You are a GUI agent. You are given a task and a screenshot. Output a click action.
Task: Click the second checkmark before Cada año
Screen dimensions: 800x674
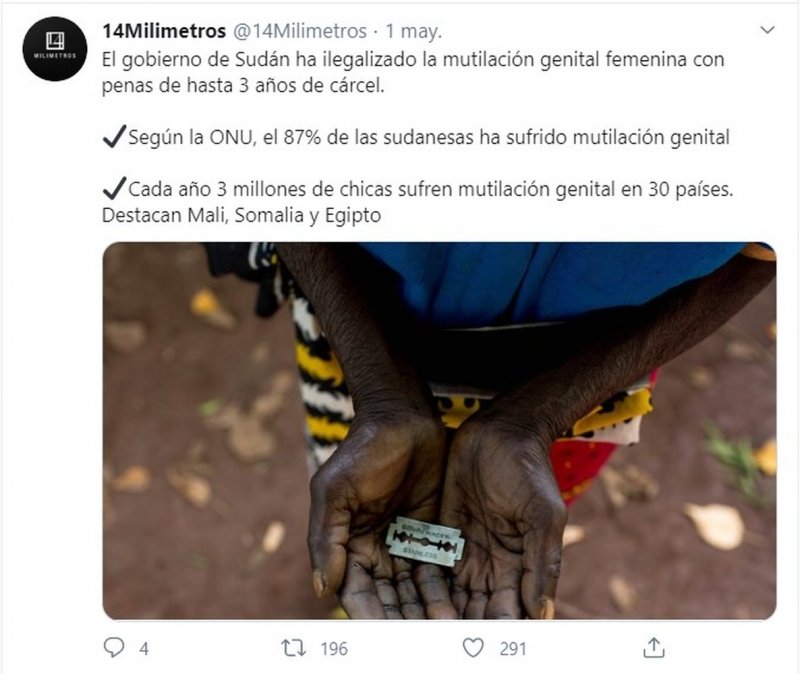[114, 188]
